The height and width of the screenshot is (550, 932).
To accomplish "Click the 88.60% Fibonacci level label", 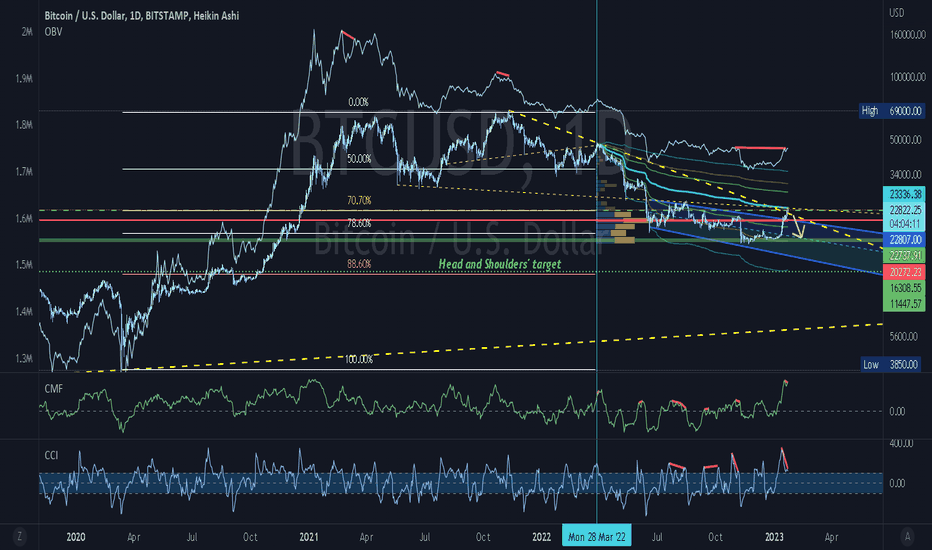I will 359,263.
